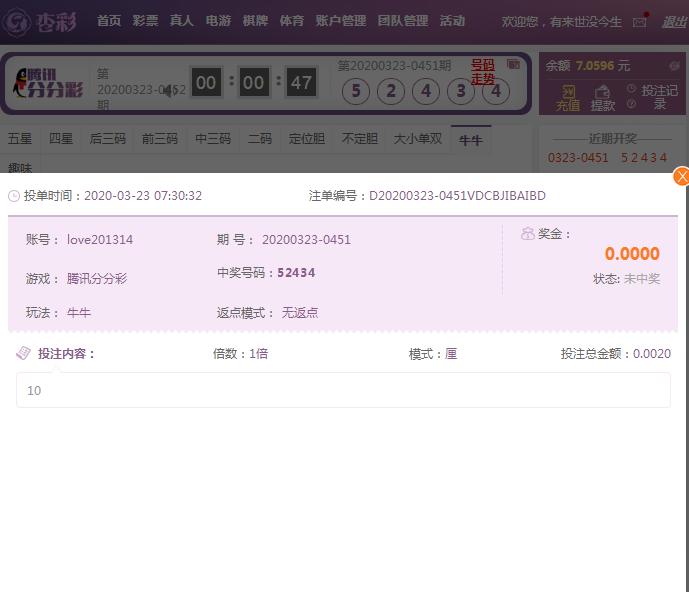Click the 近期开奖 heading
Image resolution: width=689 pixels, height=592 pixels.
click(612, 139)
